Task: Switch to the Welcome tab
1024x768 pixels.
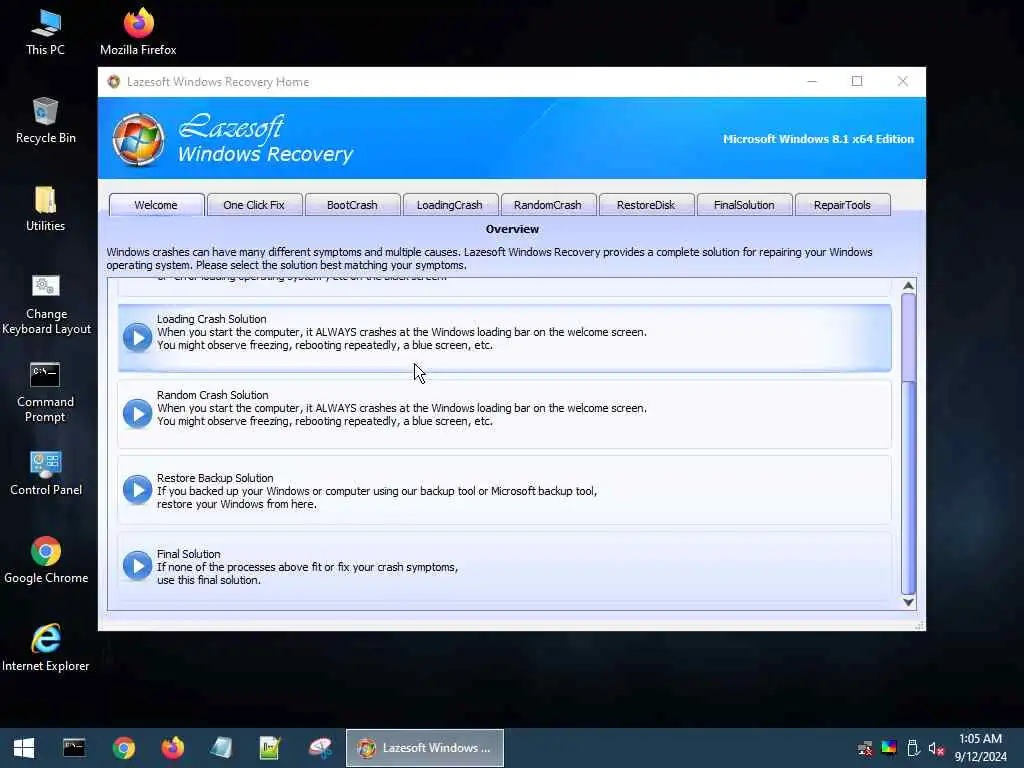Action: pos(156,205)
